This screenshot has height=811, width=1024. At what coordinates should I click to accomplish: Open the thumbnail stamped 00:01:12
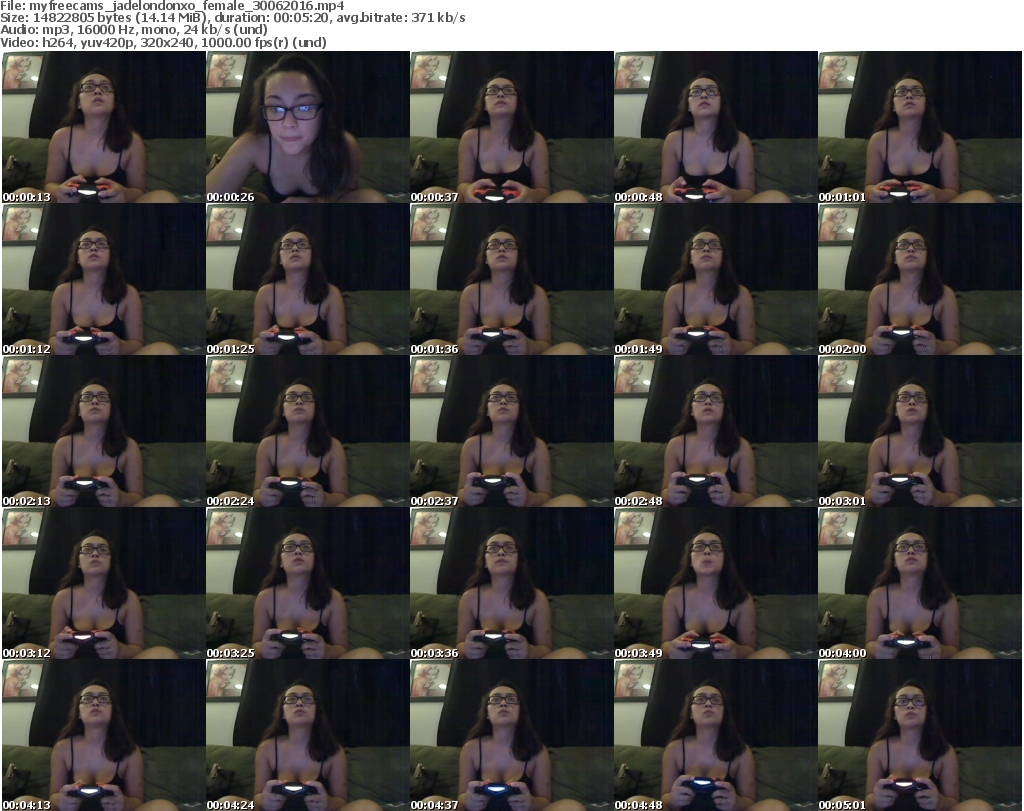click(x=104, y=279)
